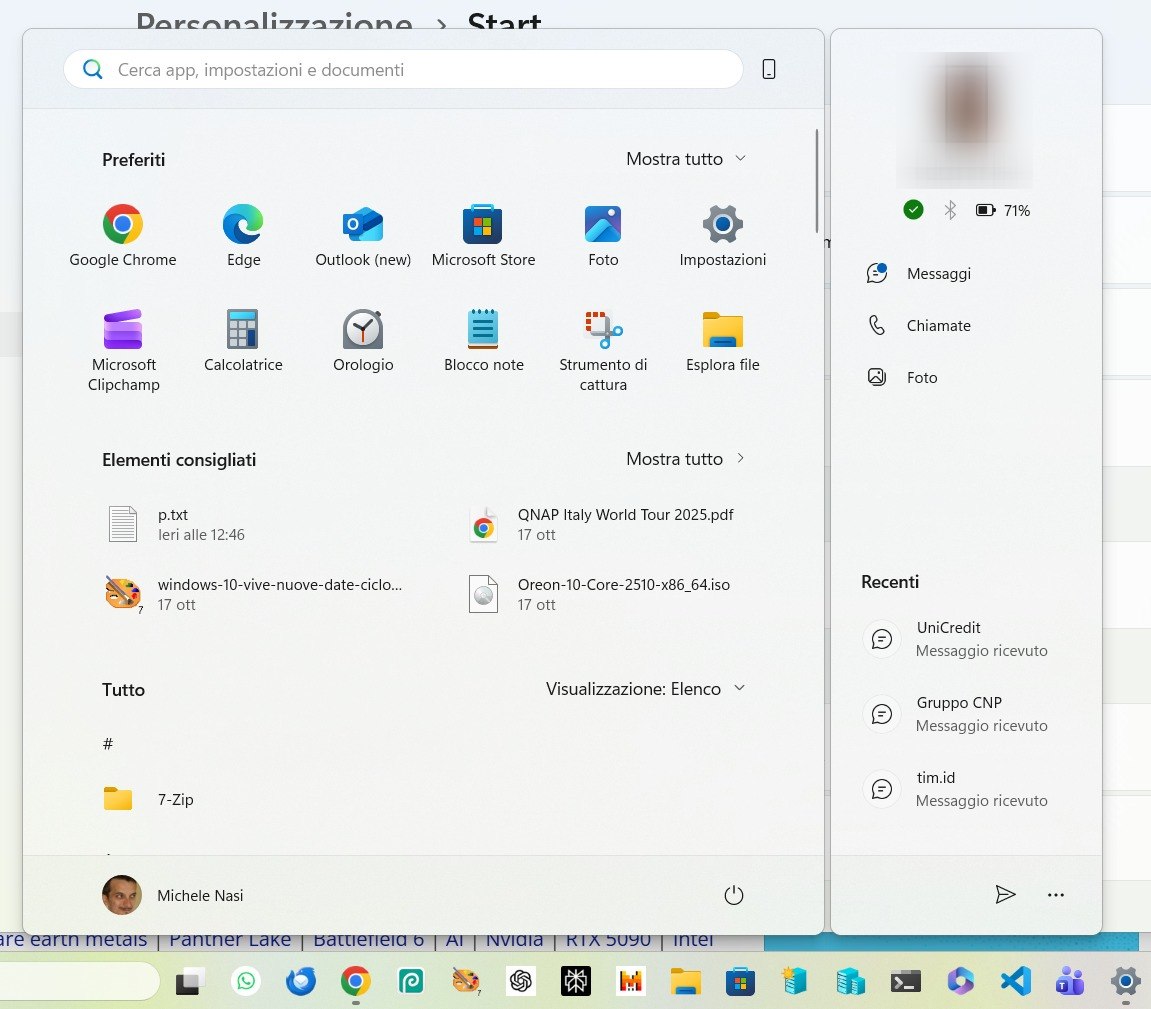Tap the phone search device icon beside search bar
This screenshot has height=1009, width=1151.
(x=768, y=68)
